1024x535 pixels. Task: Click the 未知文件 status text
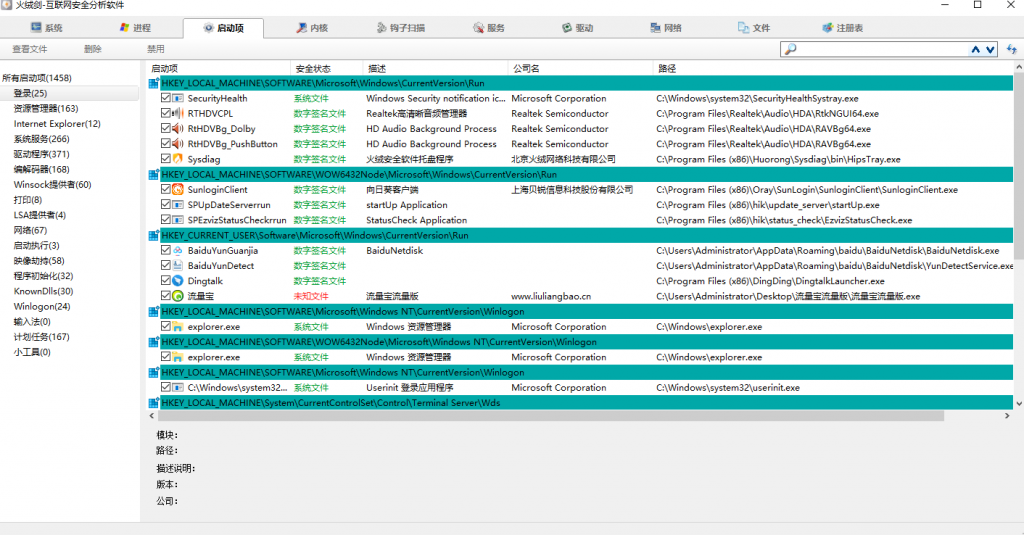pos(310,296)
